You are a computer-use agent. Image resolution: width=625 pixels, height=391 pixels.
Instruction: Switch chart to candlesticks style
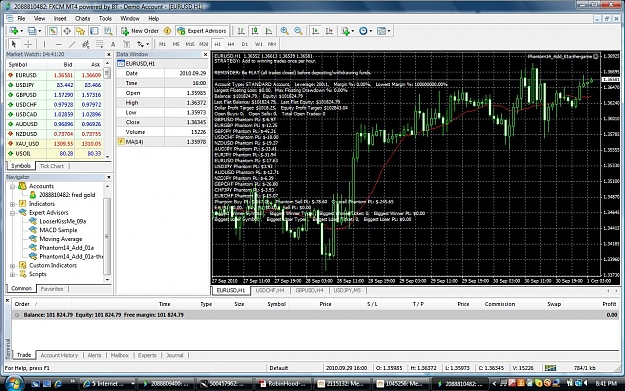[x=255, y=31]
